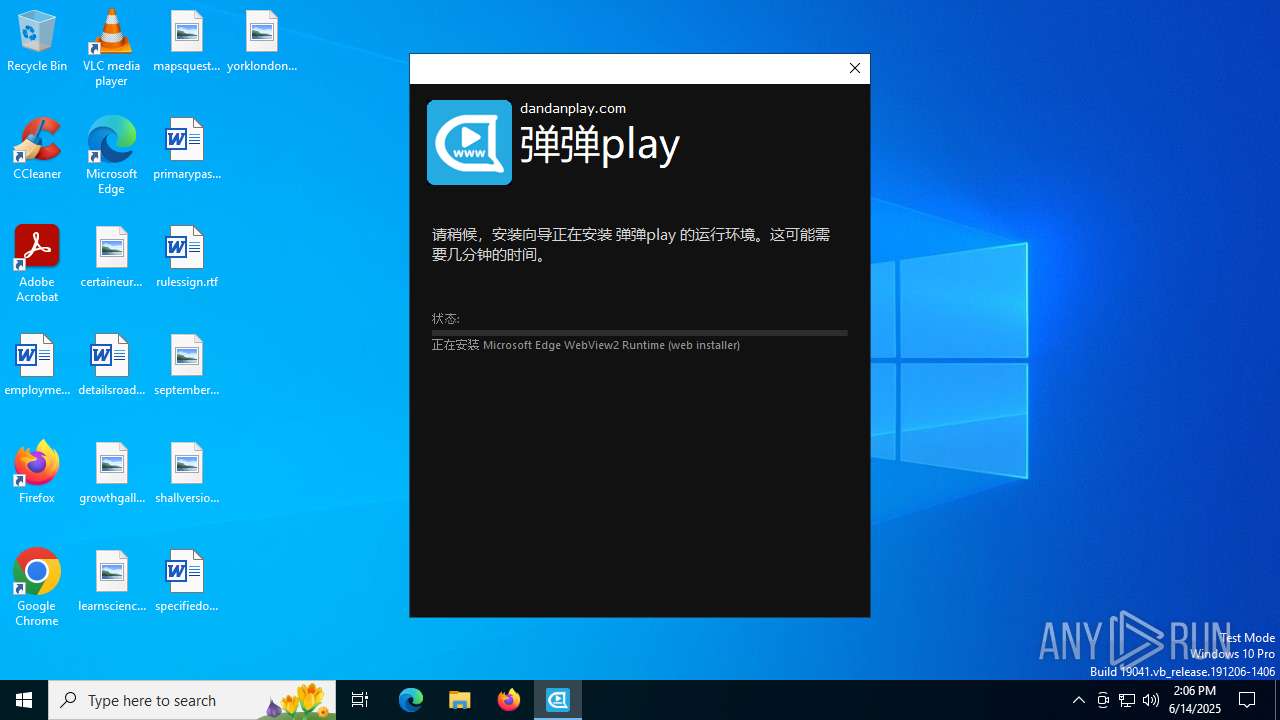
Task: Close the dandanplay installer window
Action: pos(854,69)
